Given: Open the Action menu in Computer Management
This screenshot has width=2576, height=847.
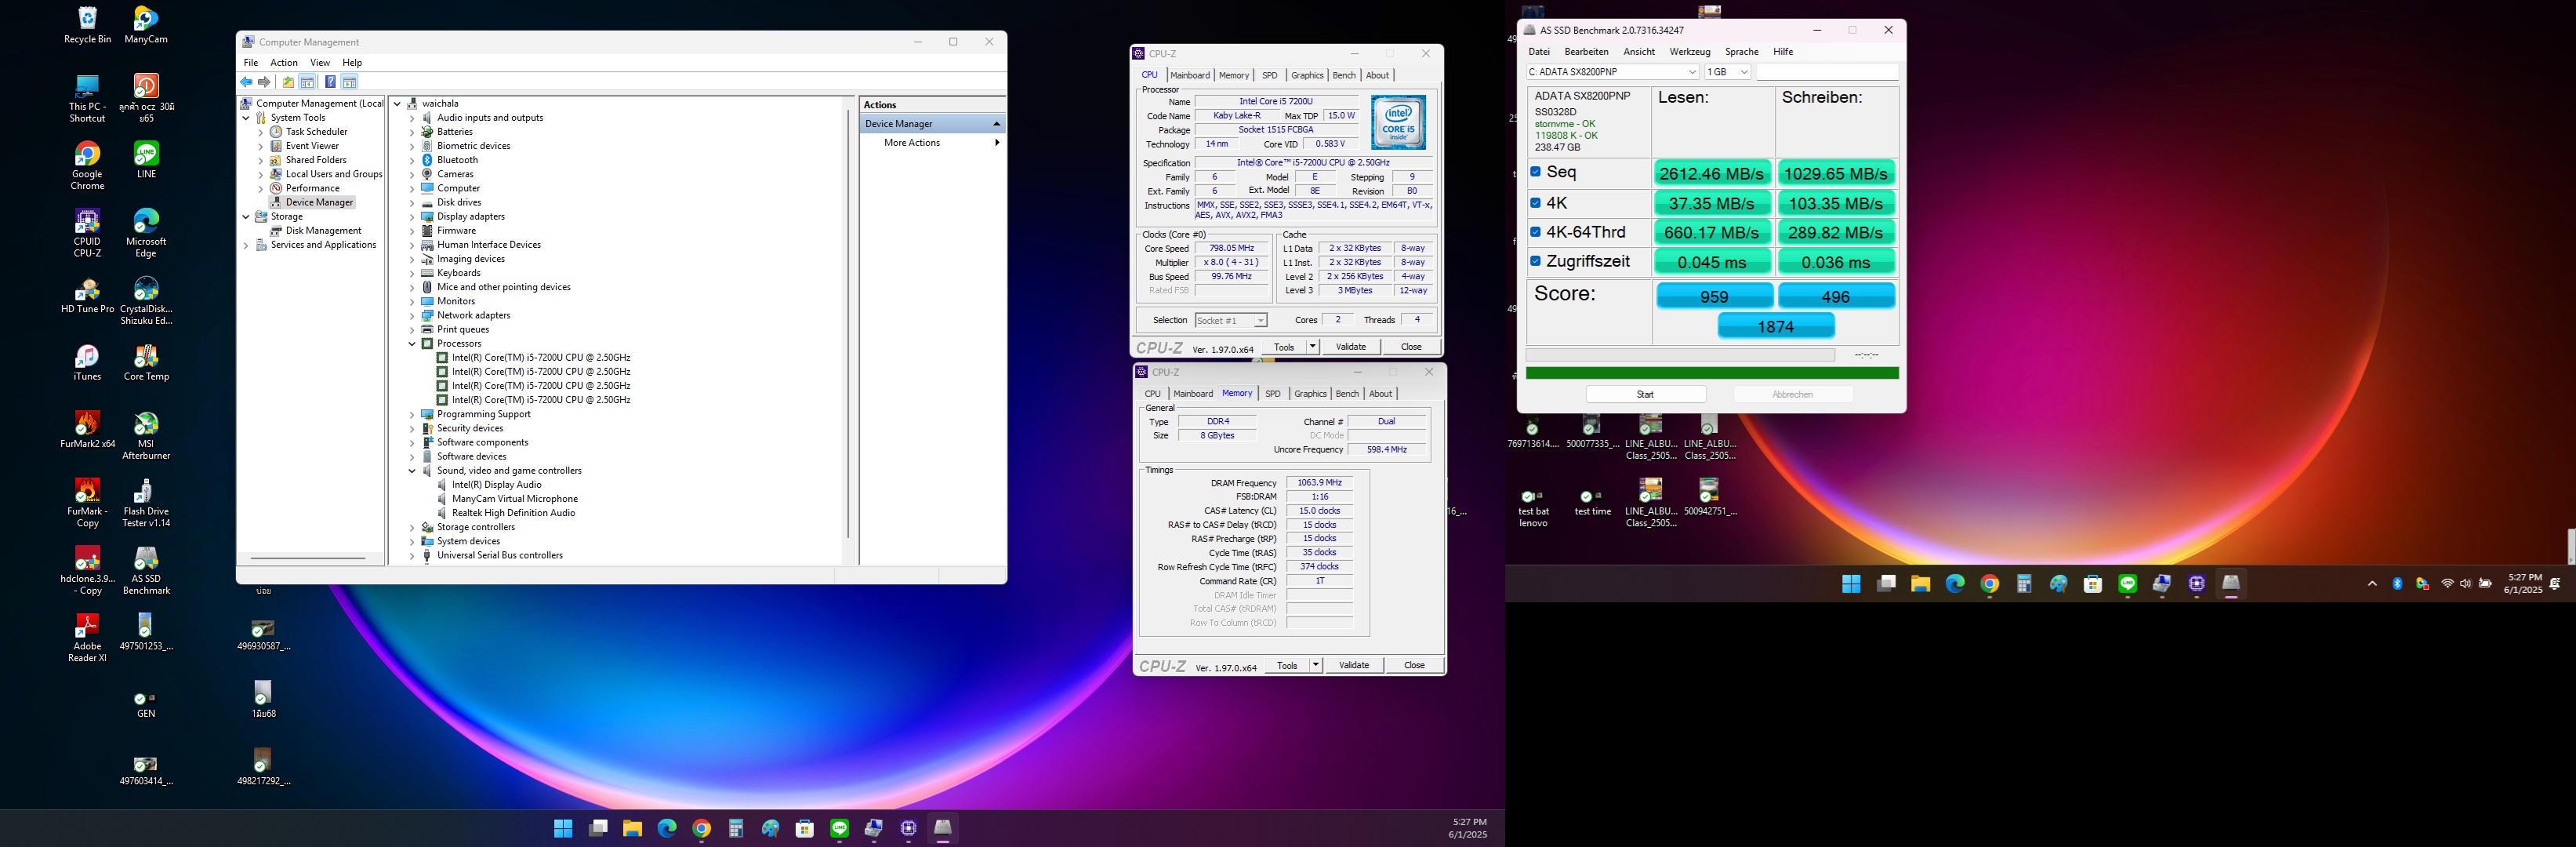Looking at the screenshot, I should coord(284,62).
